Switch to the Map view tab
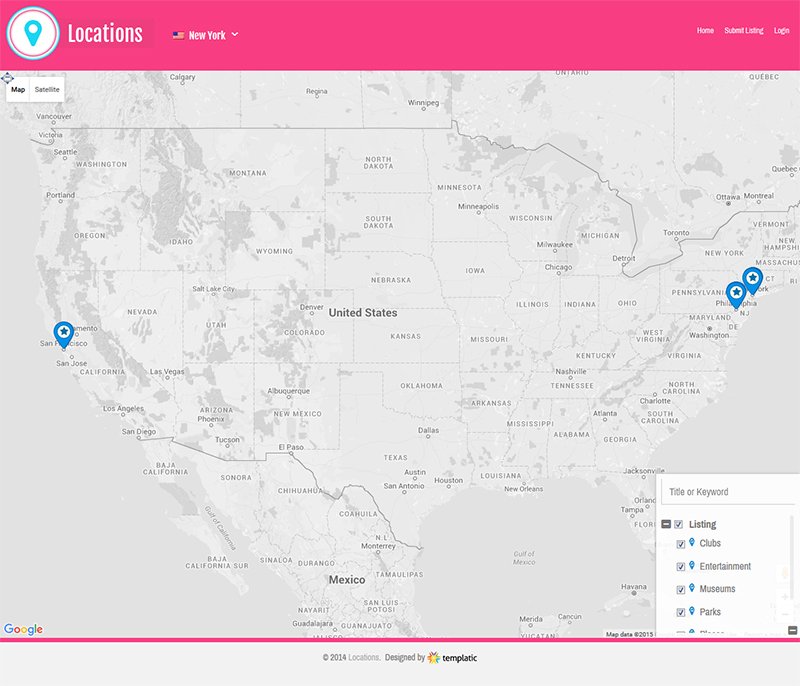The image size is (800, 686). tap(18, 89)
